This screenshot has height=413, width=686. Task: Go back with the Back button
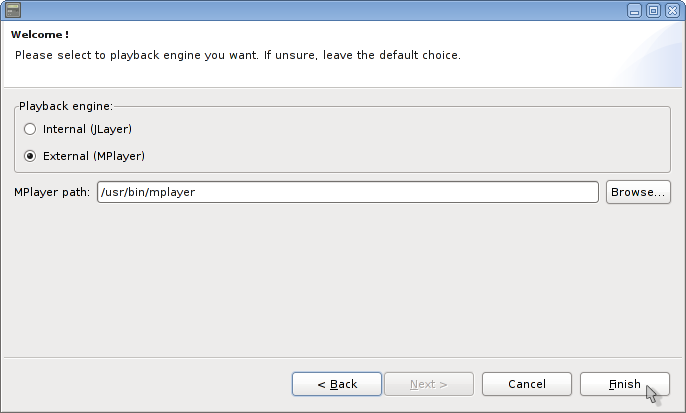pyautogui.click(x=337, y=384)
